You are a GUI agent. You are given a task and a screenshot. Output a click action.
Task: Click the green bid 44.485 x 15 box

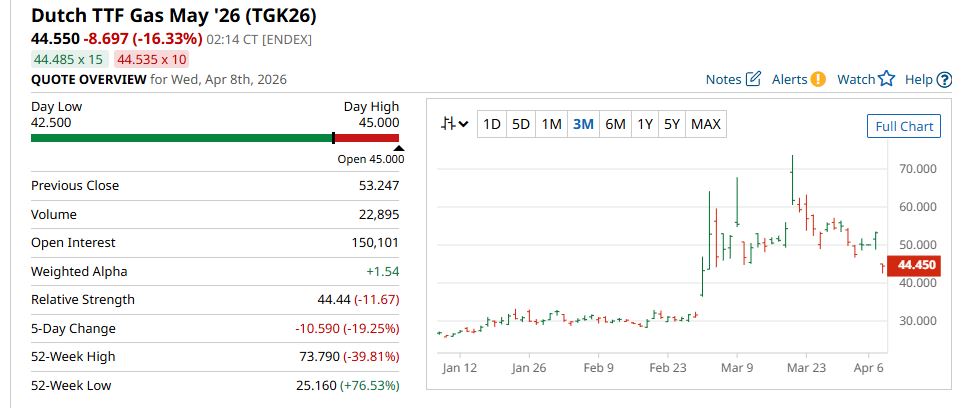pos(70,59)
